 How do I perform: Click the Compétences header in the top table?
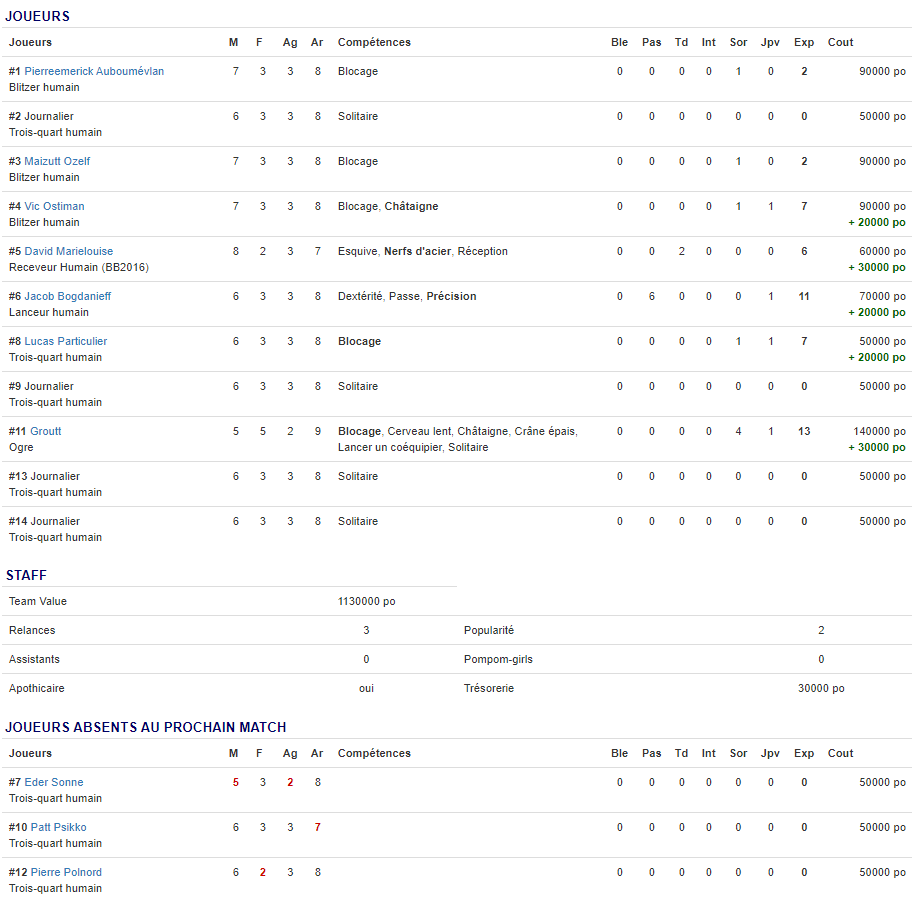pyautogui.click(x=374, y=43)
